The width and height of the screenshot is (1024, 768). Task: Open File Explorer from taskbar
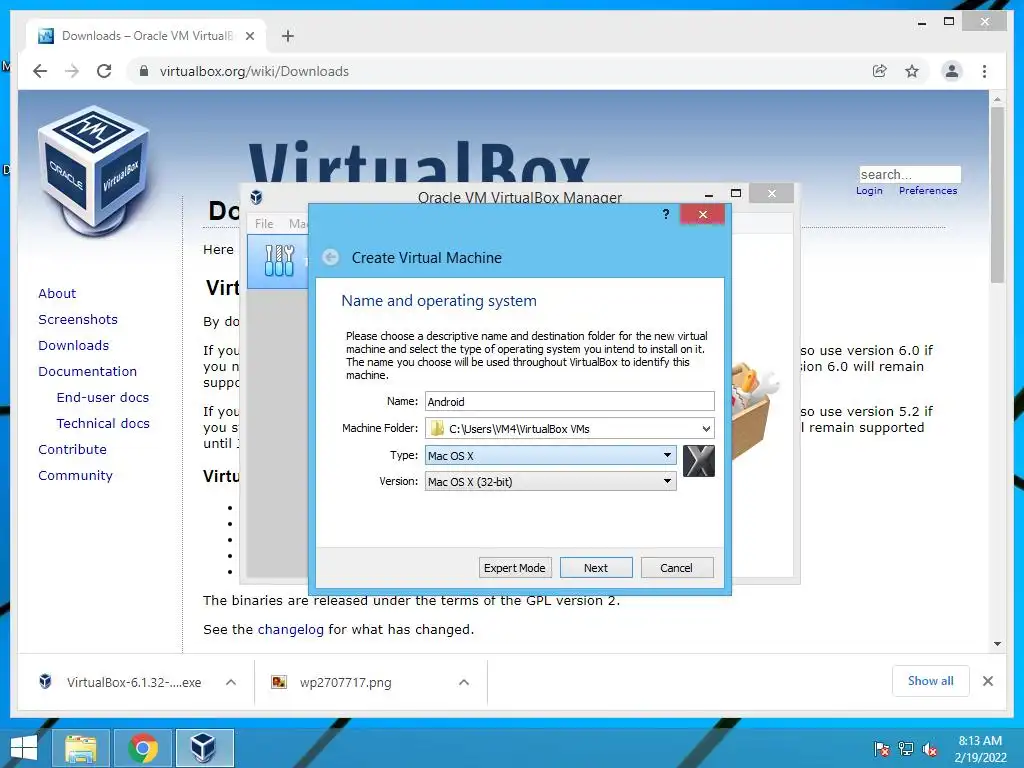80,748
